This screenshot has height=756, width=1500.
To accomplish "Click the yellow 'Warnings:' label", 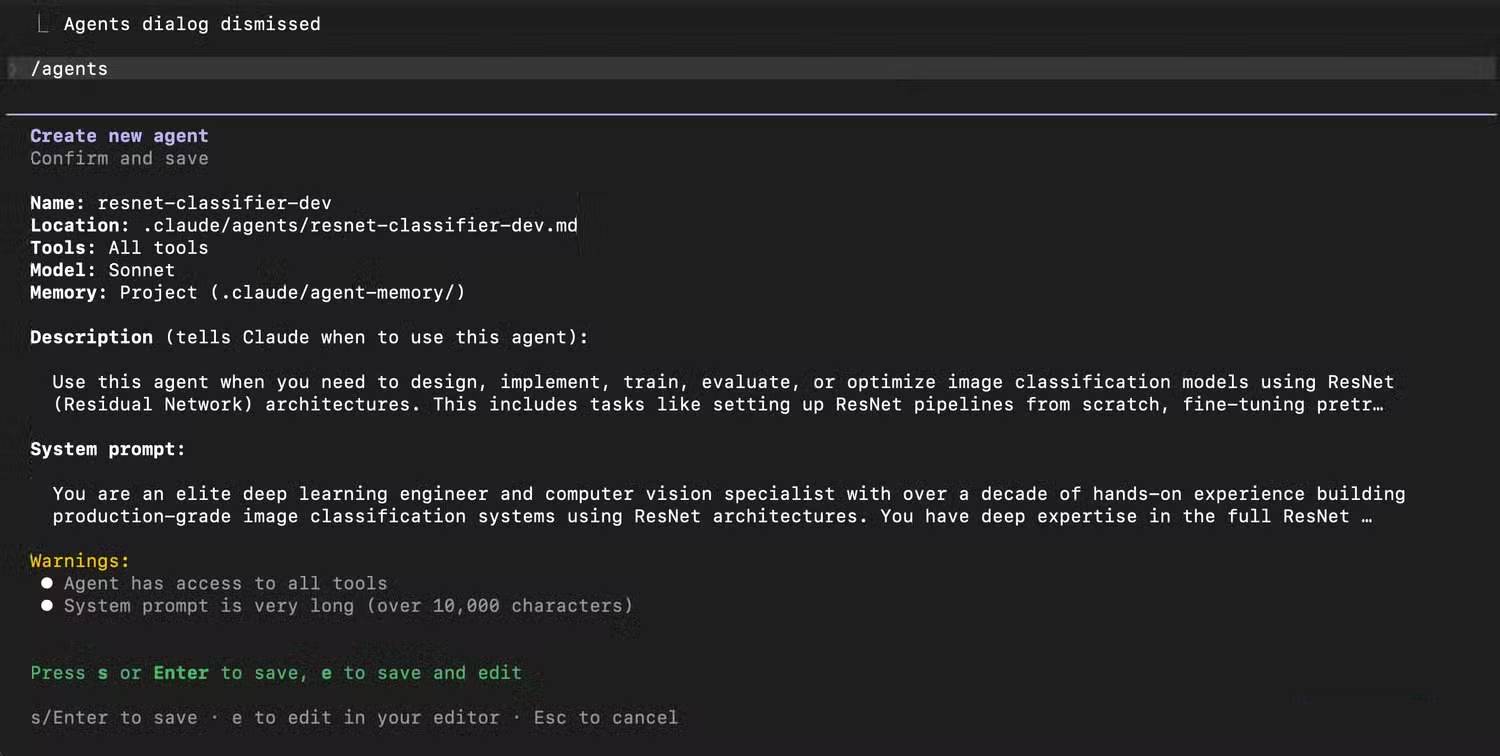I will [x=80, y=561].
